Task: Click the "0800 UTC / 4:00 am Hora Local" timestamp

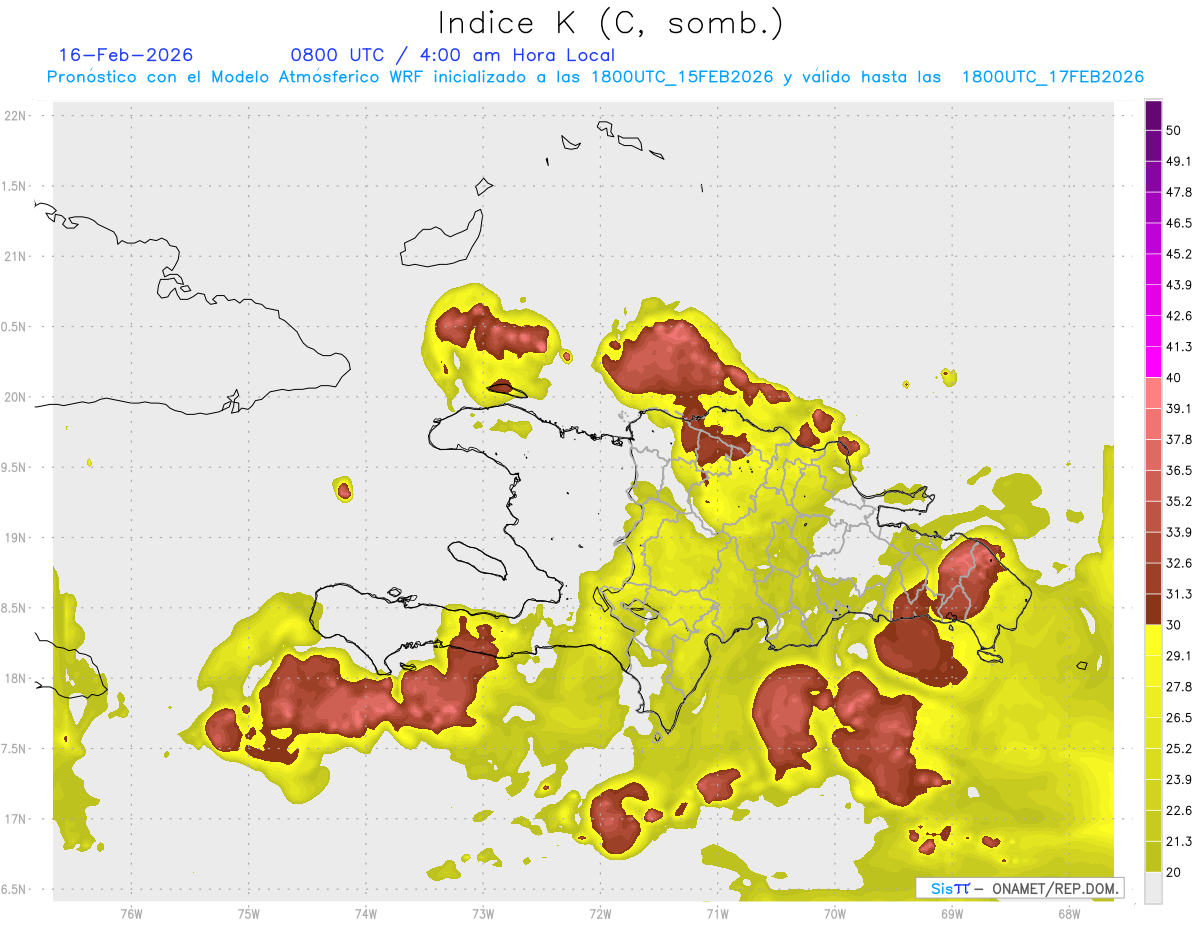Action: (x=453, y=55)
